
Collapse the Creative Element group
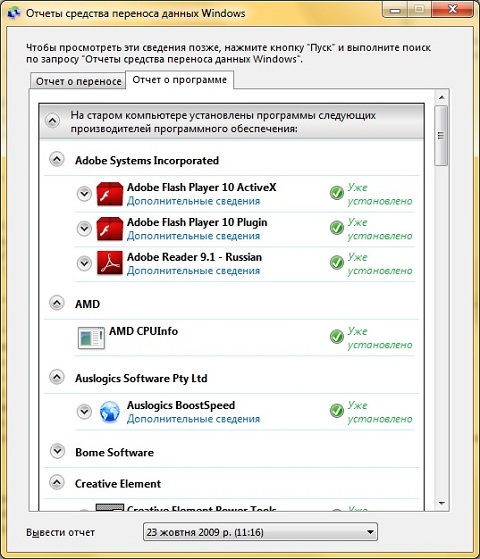point(57,482)
